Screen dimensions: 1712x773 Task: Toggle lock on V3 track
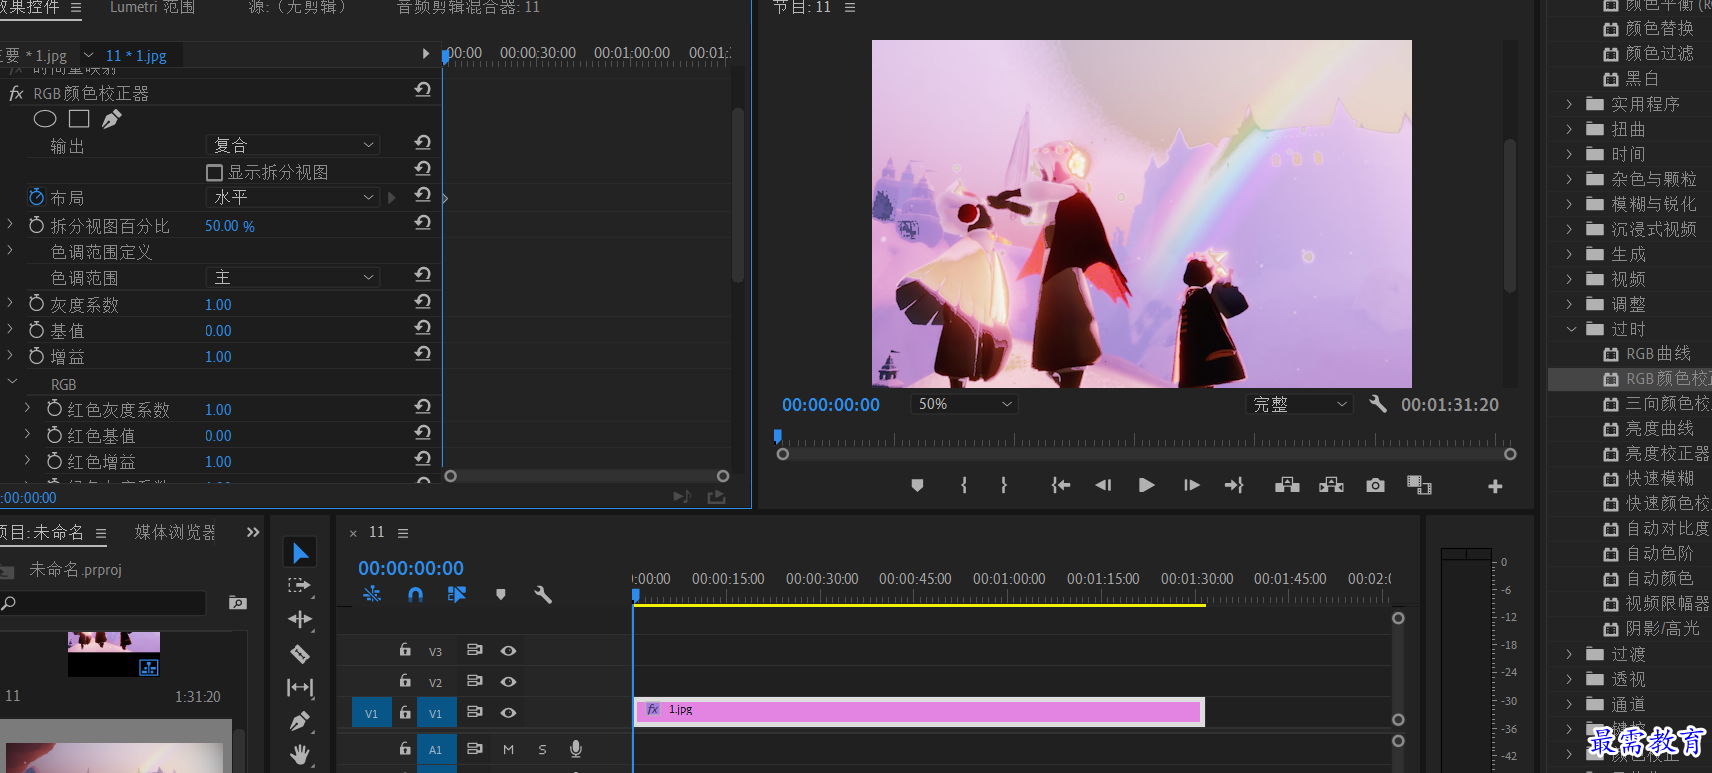tap(405, 650)
